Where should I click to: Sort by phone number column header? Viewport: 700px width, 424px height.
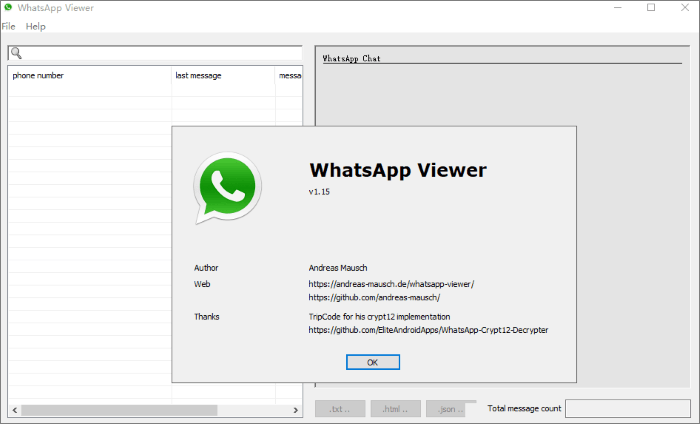pos(90,75)
